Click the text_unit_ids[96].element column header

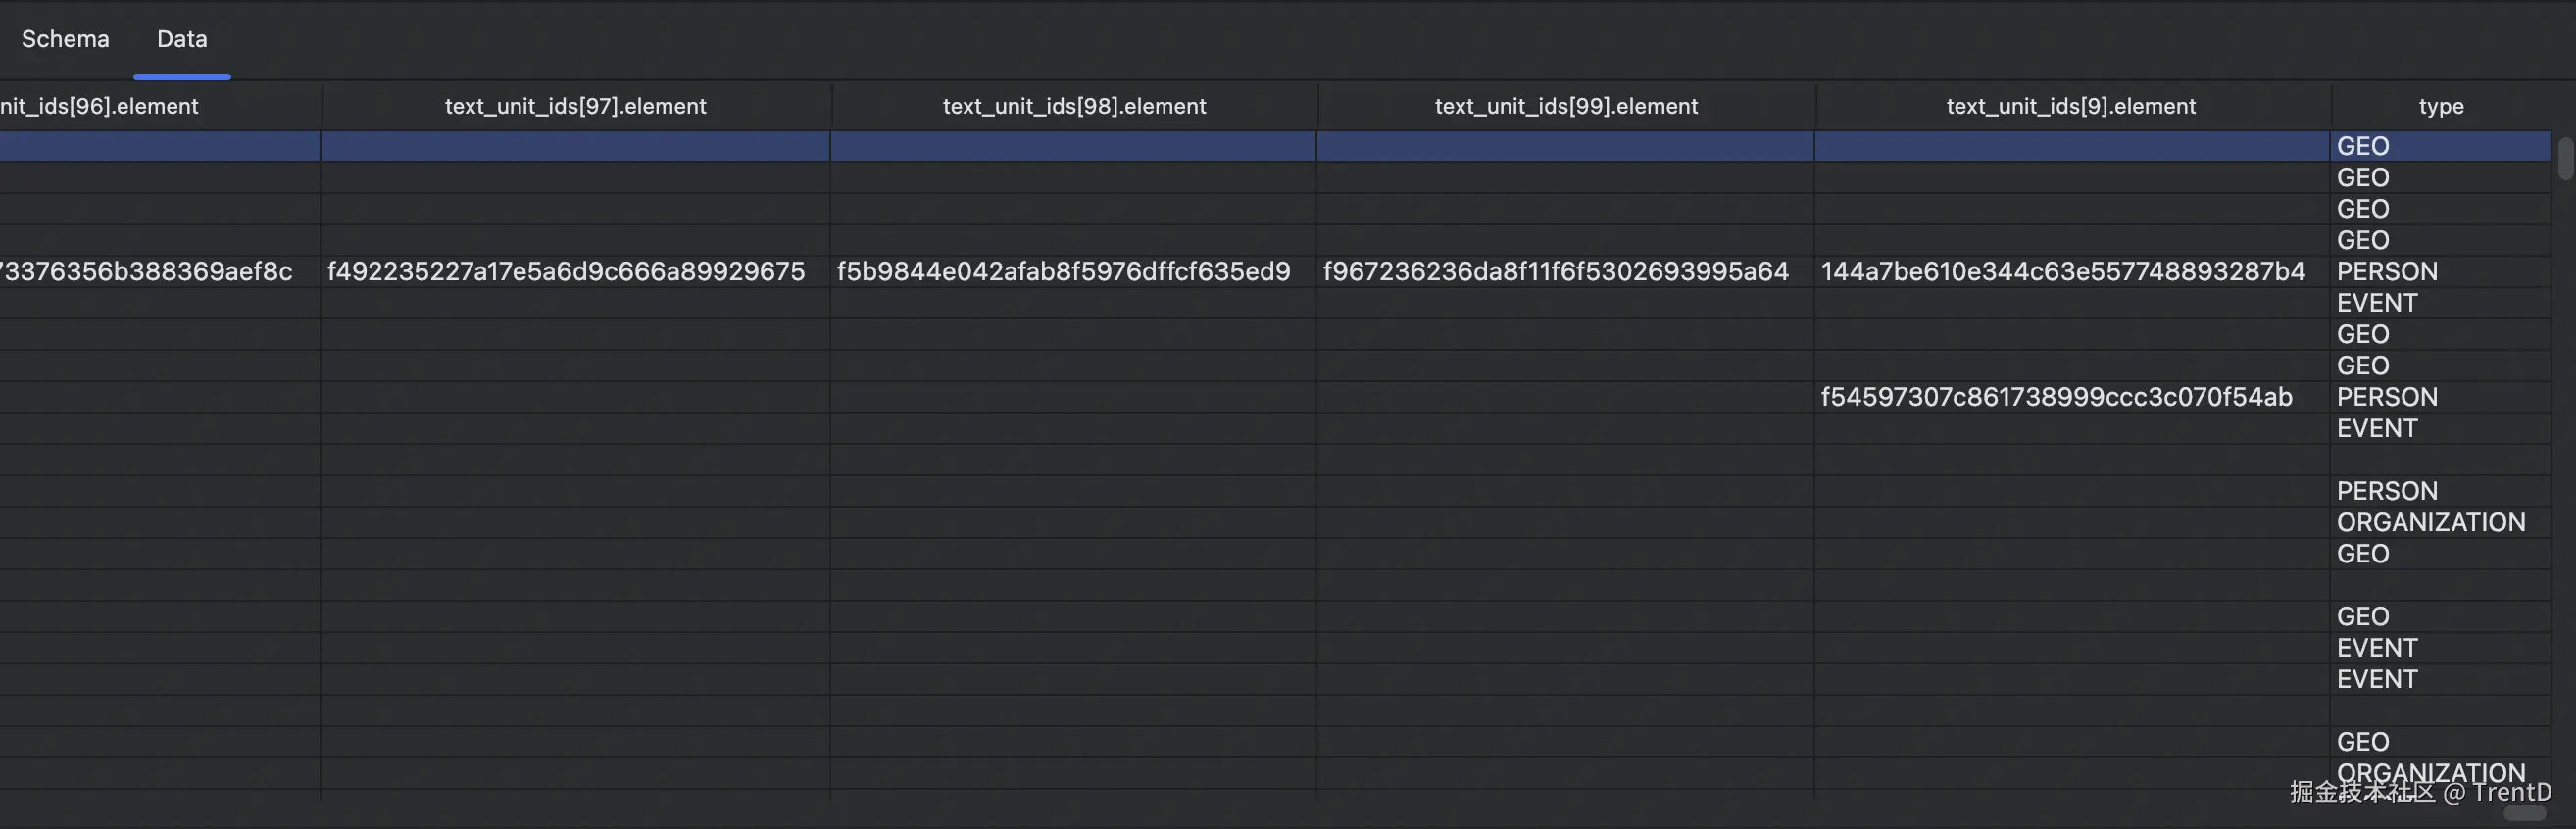160,106
